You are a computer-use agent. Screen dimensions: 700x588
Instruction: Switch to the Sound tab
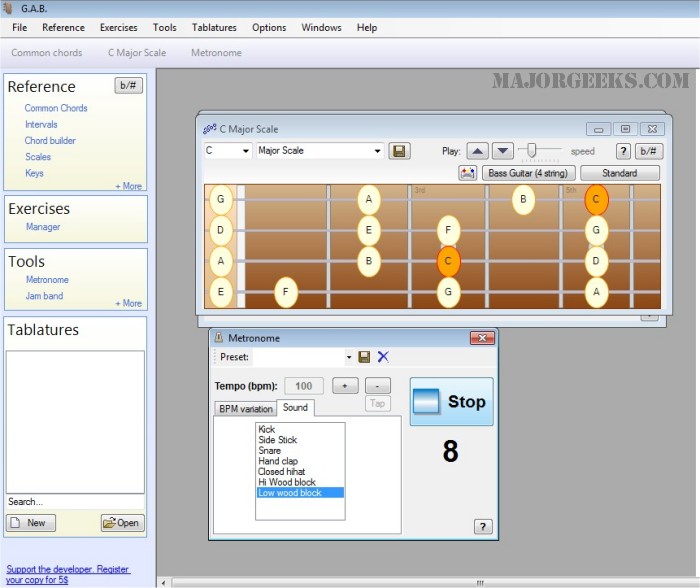click(x=295, y=408)
